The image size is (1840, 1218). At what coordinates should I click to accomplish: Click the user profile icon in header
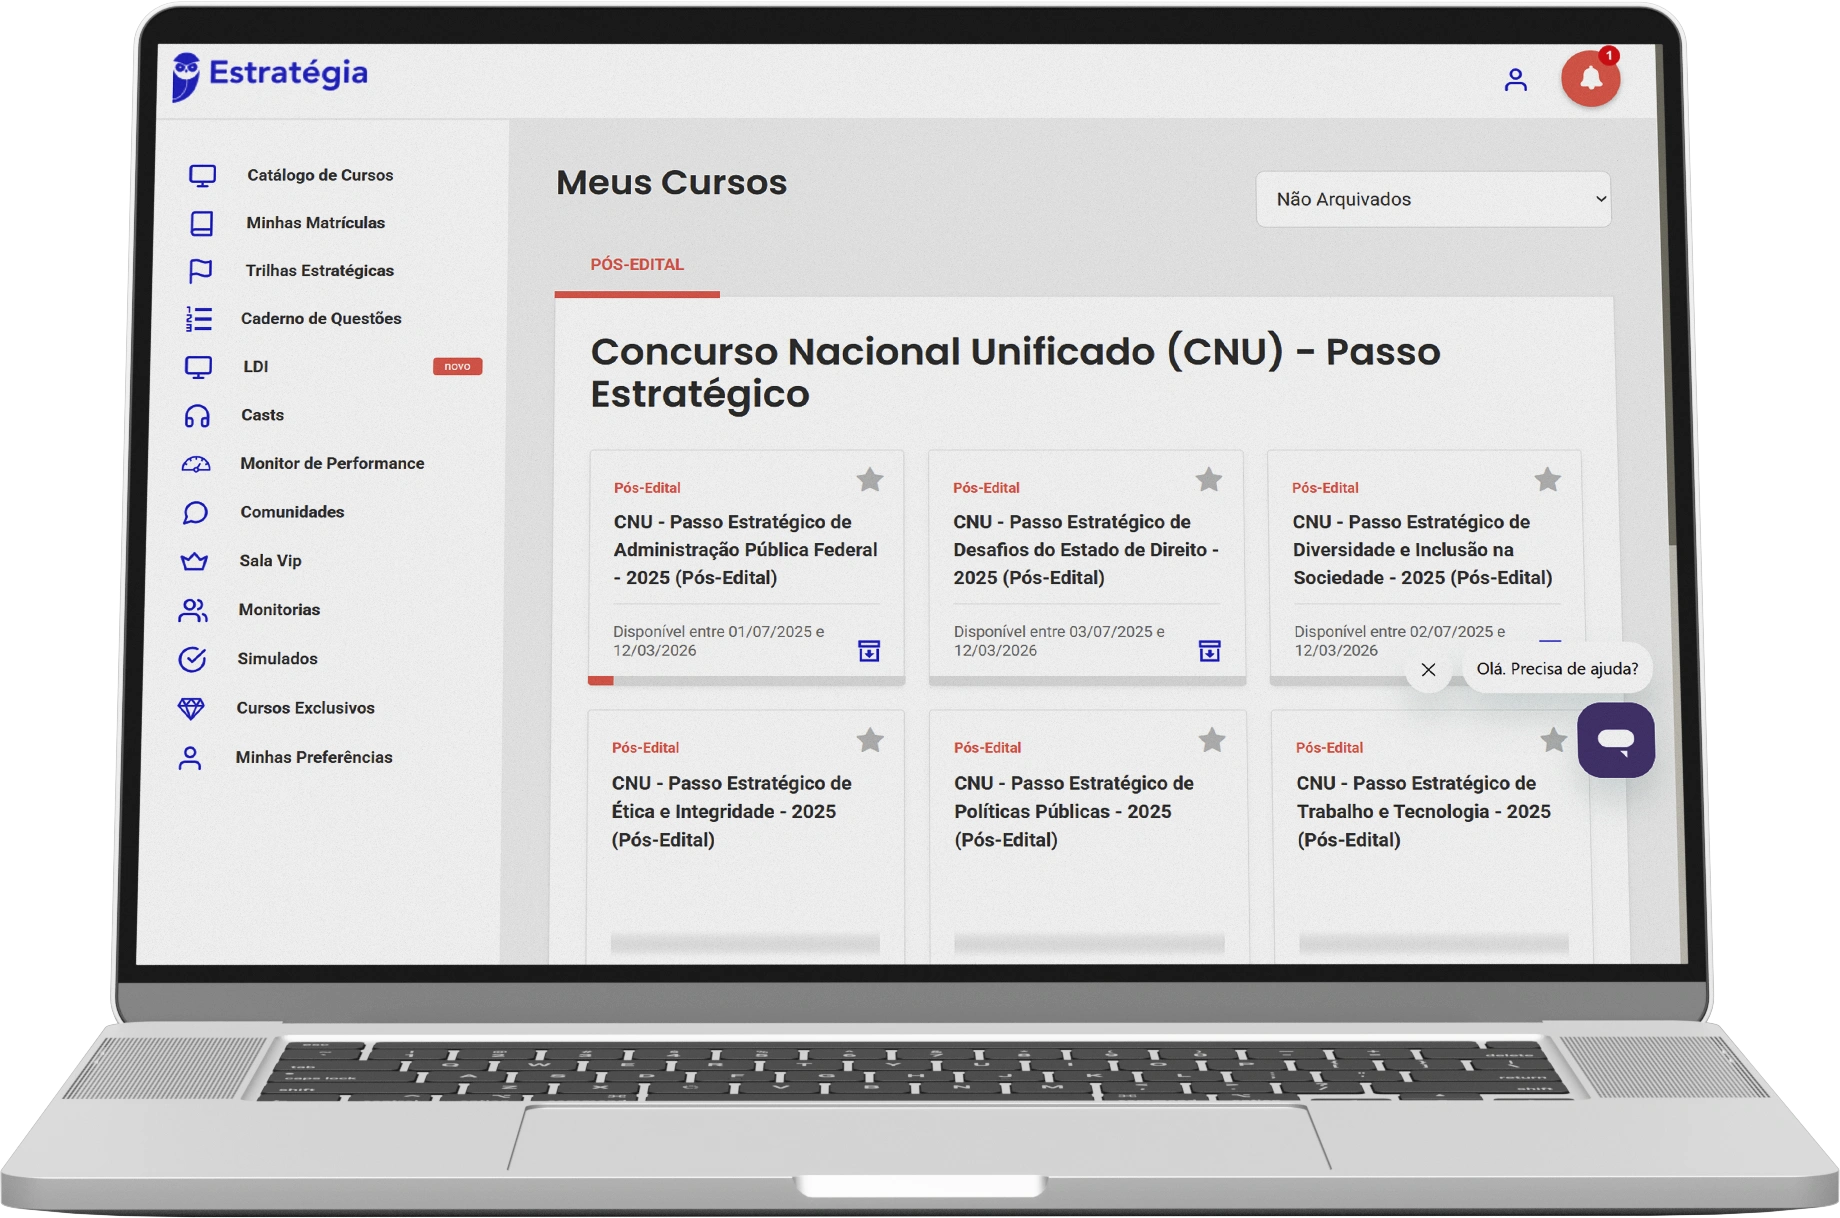[1515, 80]
